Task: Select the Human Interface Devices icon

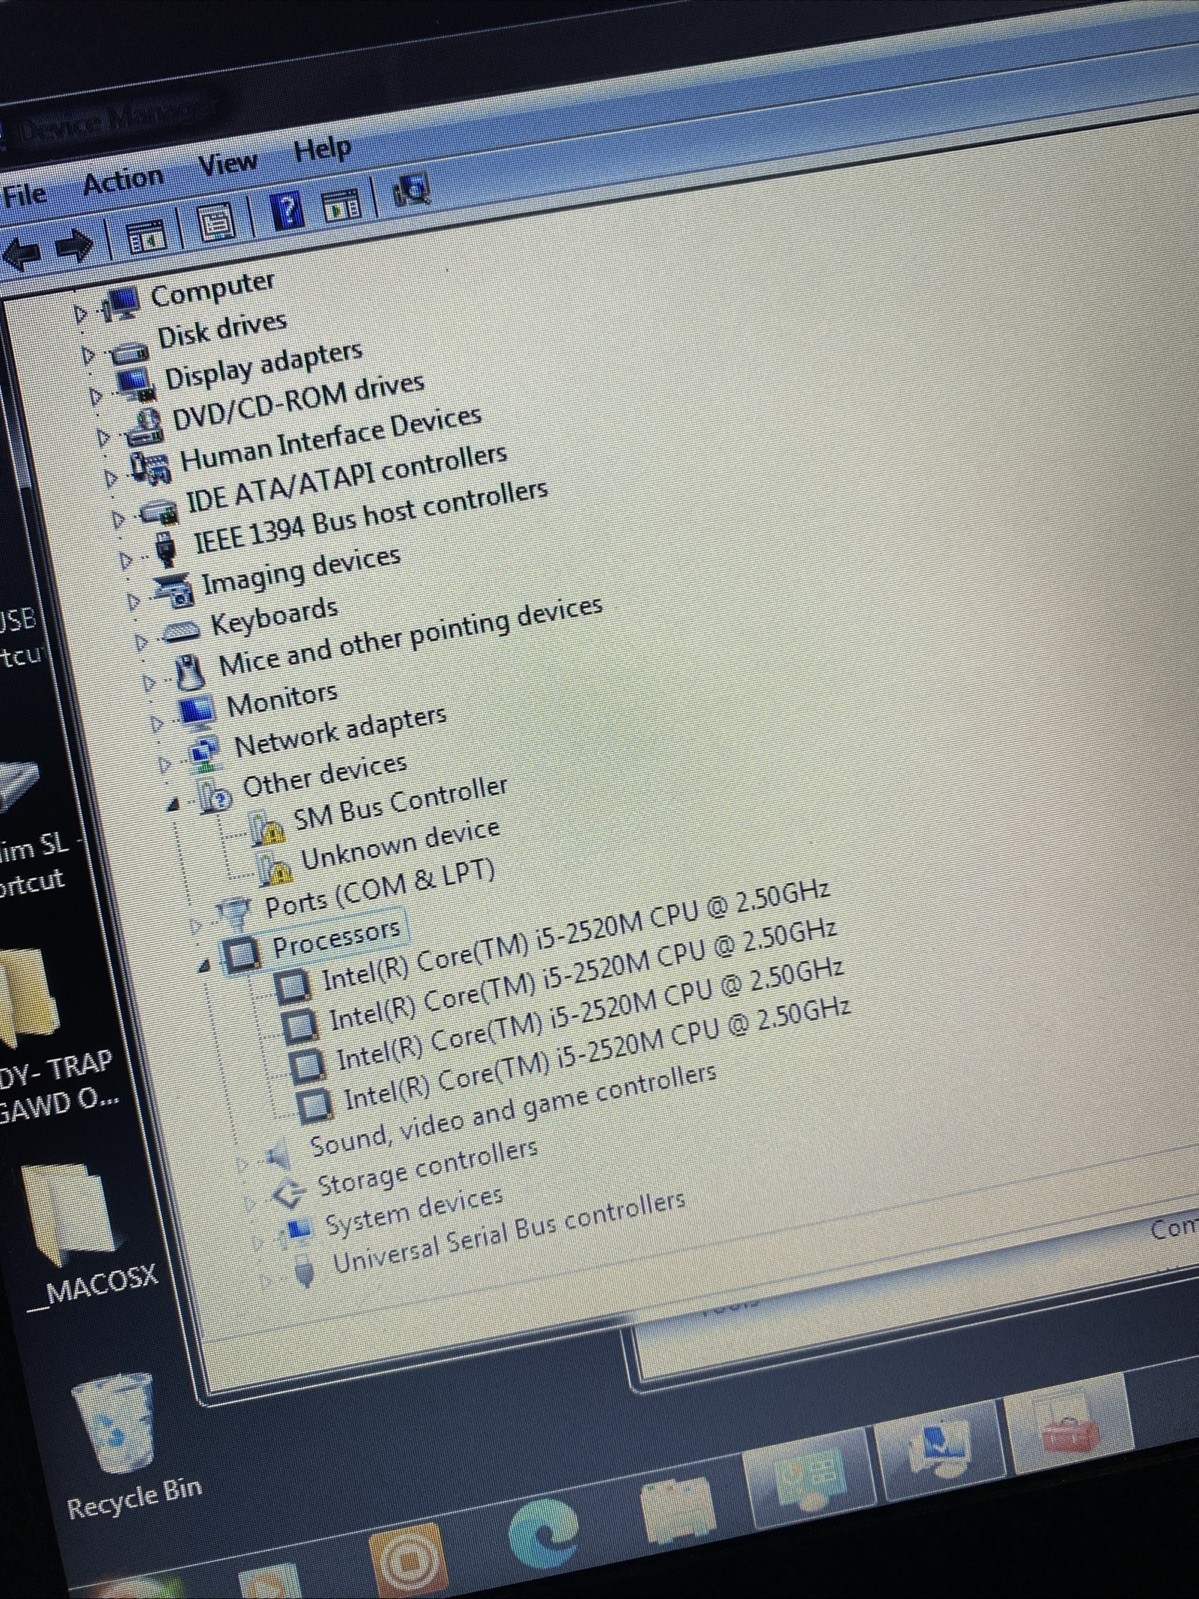Action: point(151,466)
